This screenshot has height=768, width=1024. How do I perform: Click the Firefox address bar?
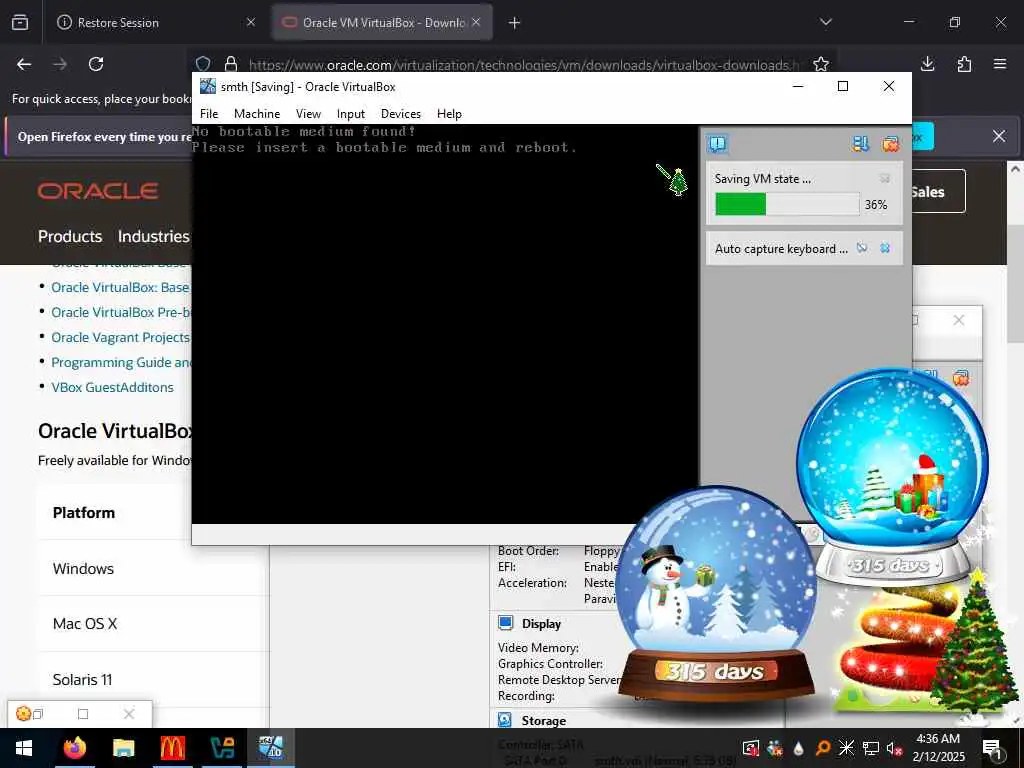(x=522, y=65)
